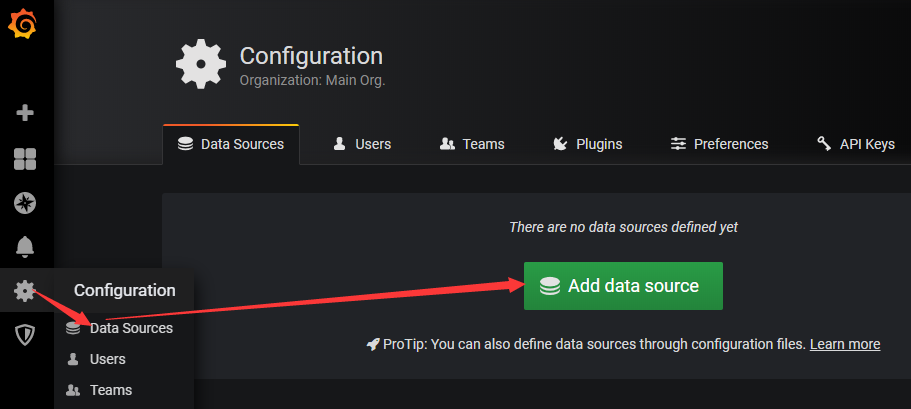Go to the Preferences tab
This screenshot has height=409, width=911.
tap(719, 144)
